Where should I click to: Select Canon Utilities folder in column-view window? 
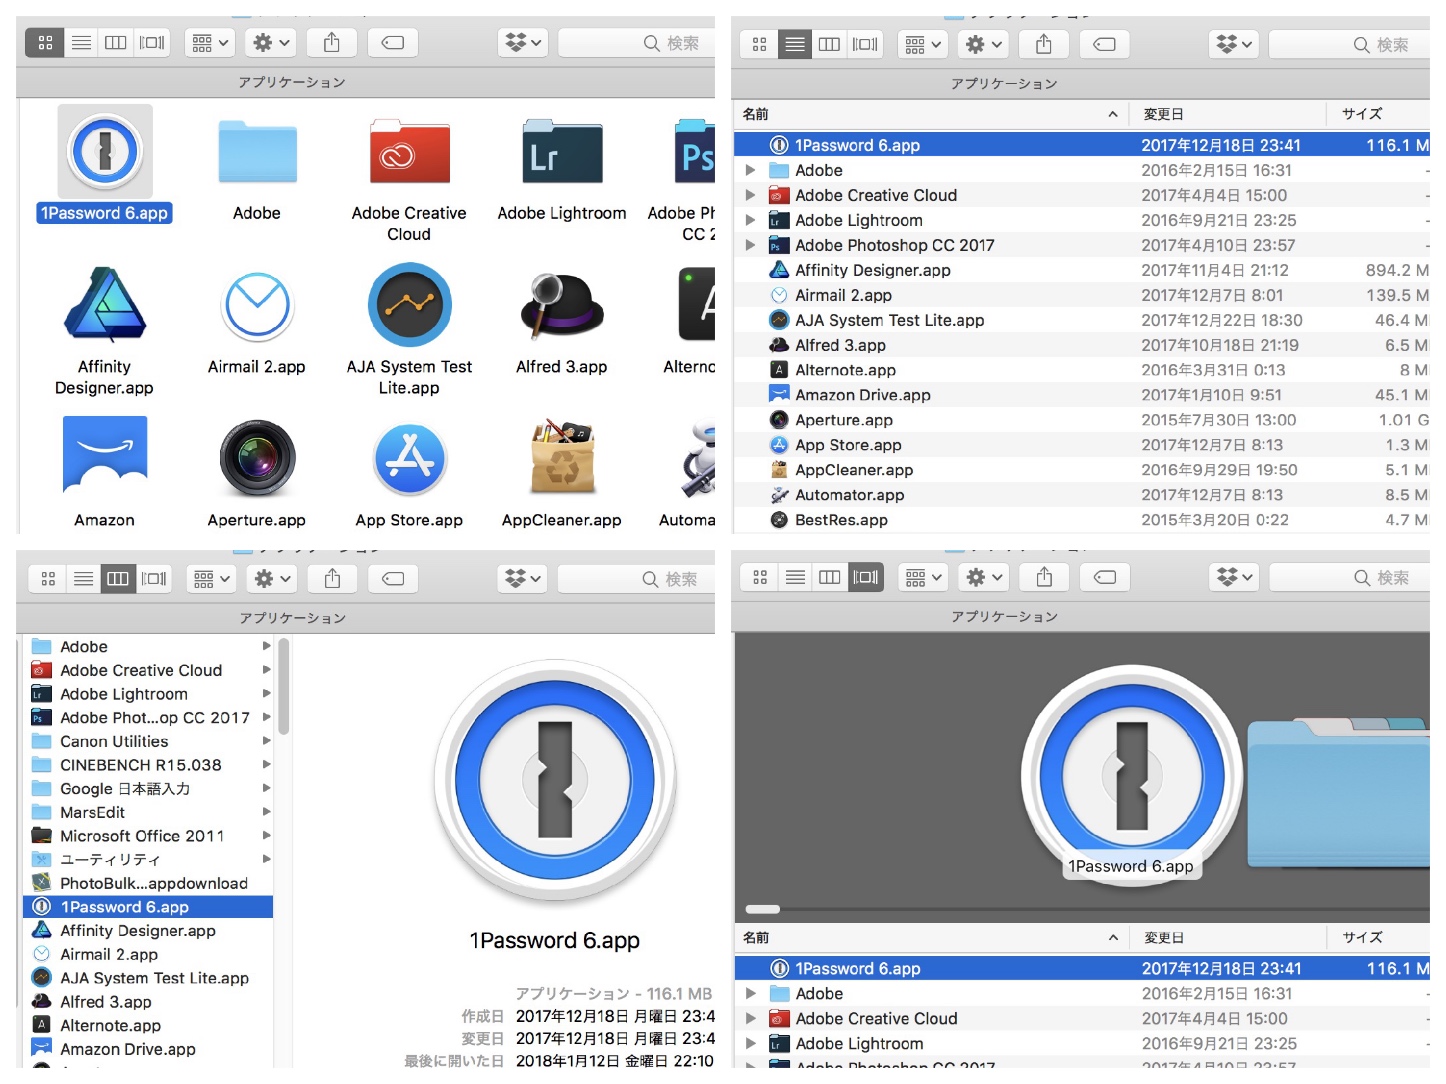(148, 741)
